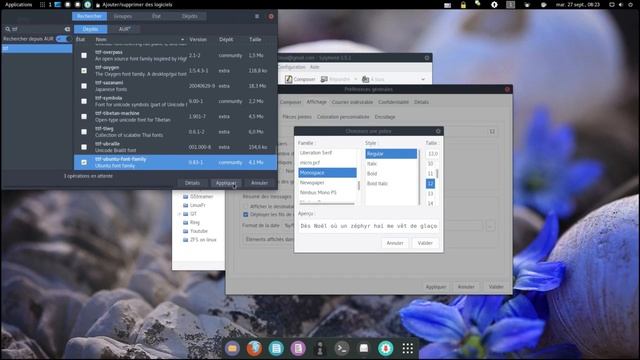The height and width of the screenshot is (360, 640).
Task: Click the font preview text field
Action: pyautogui.click(x=369, y=226)
